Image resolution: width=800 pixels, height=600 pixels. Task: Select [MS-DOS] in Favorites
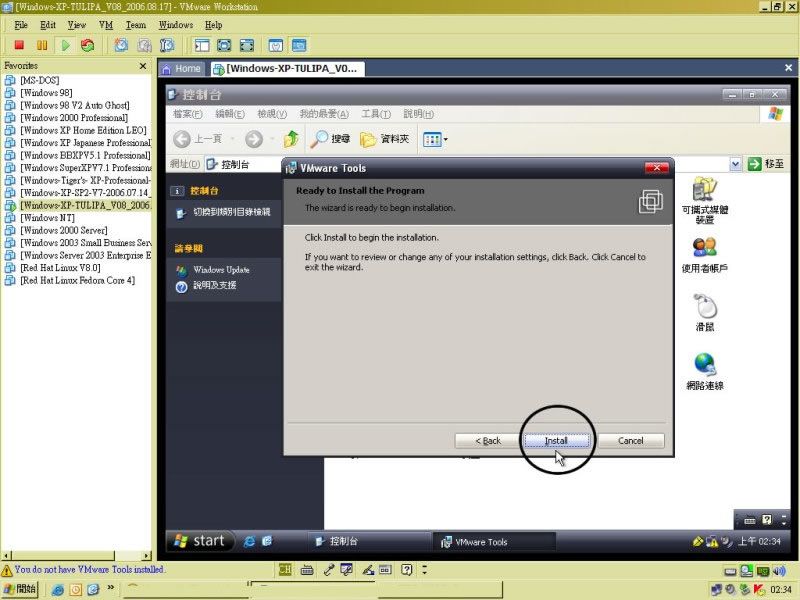[39, 80]
